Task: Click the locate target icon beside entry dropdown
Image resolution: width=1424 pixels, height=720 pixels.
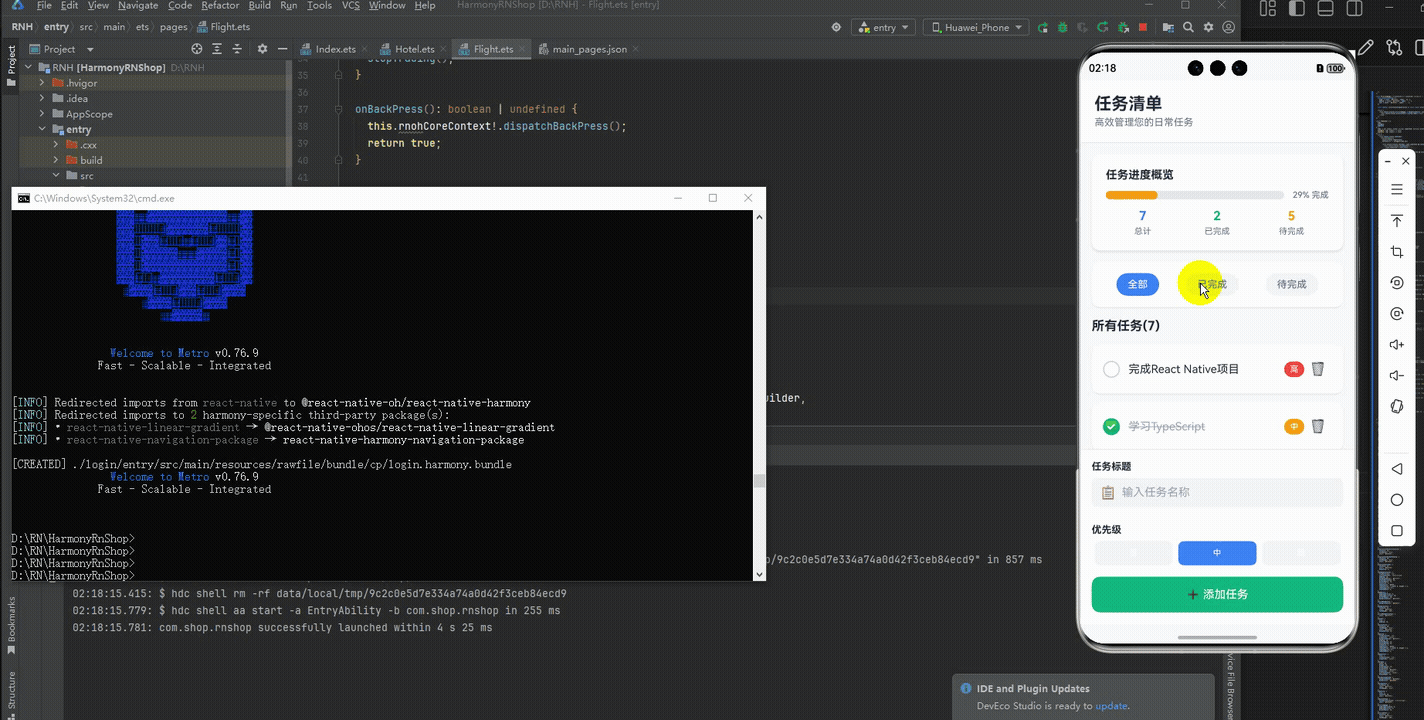Action: 836,27
